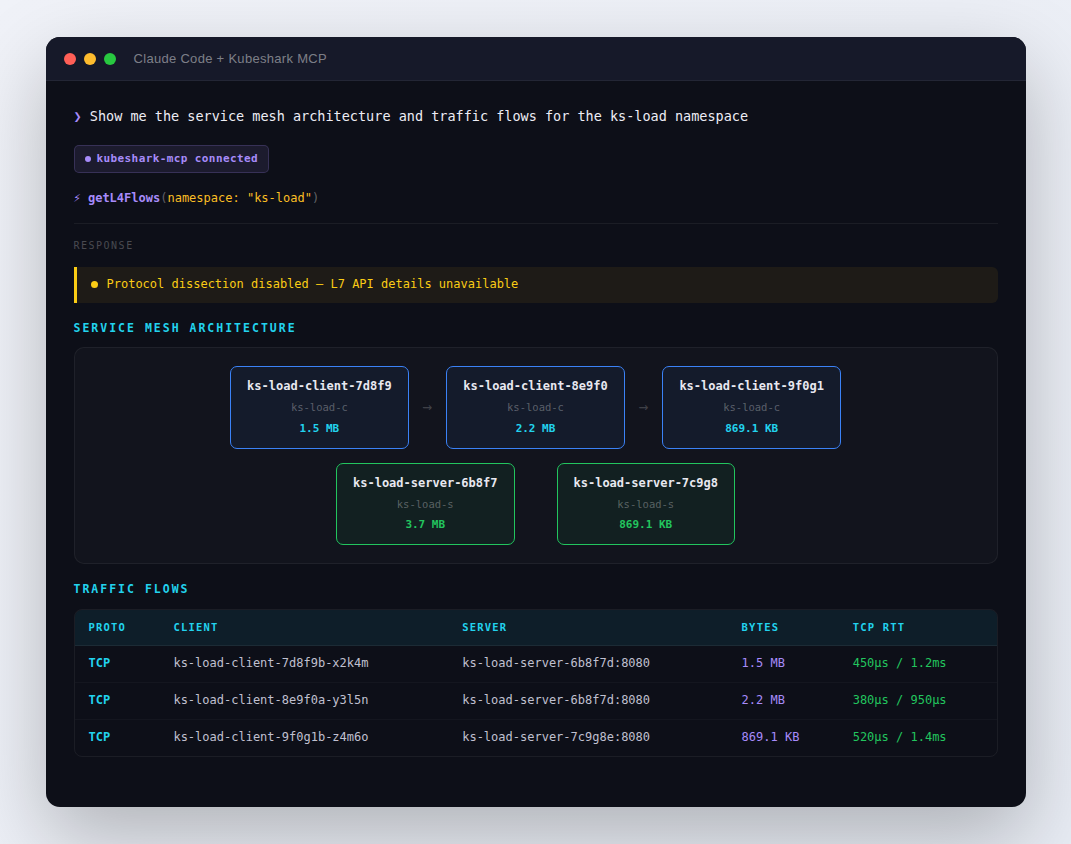Click server cell in the x2k4m client row

556,663
